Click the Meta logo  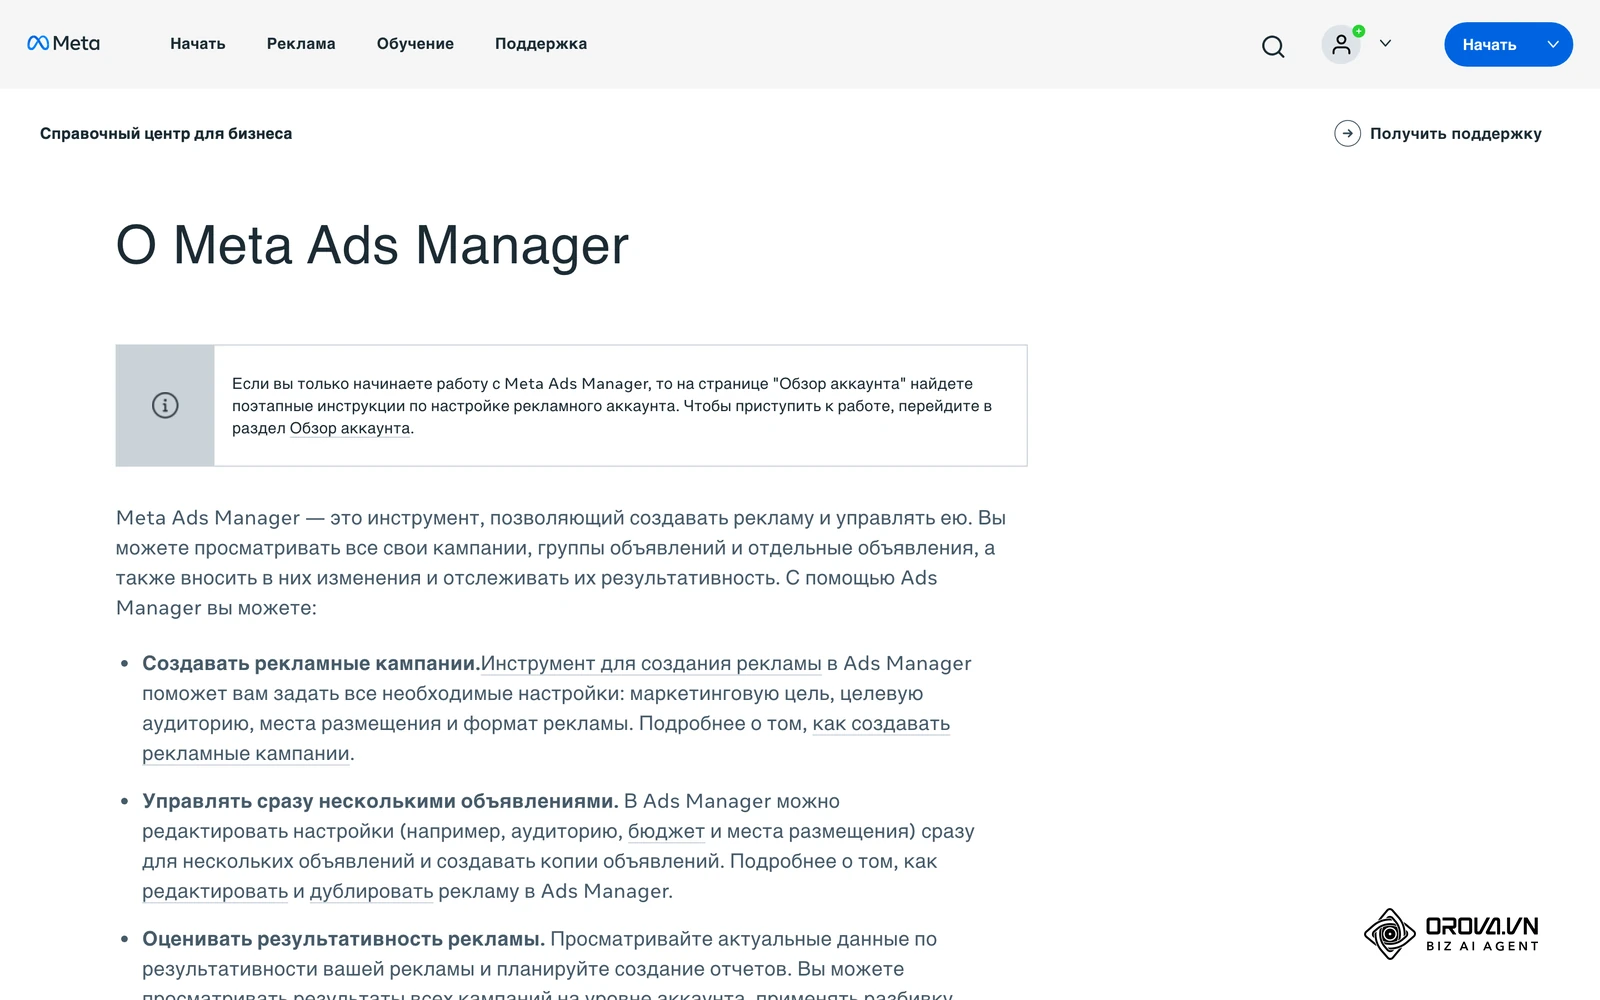point(63,43)
